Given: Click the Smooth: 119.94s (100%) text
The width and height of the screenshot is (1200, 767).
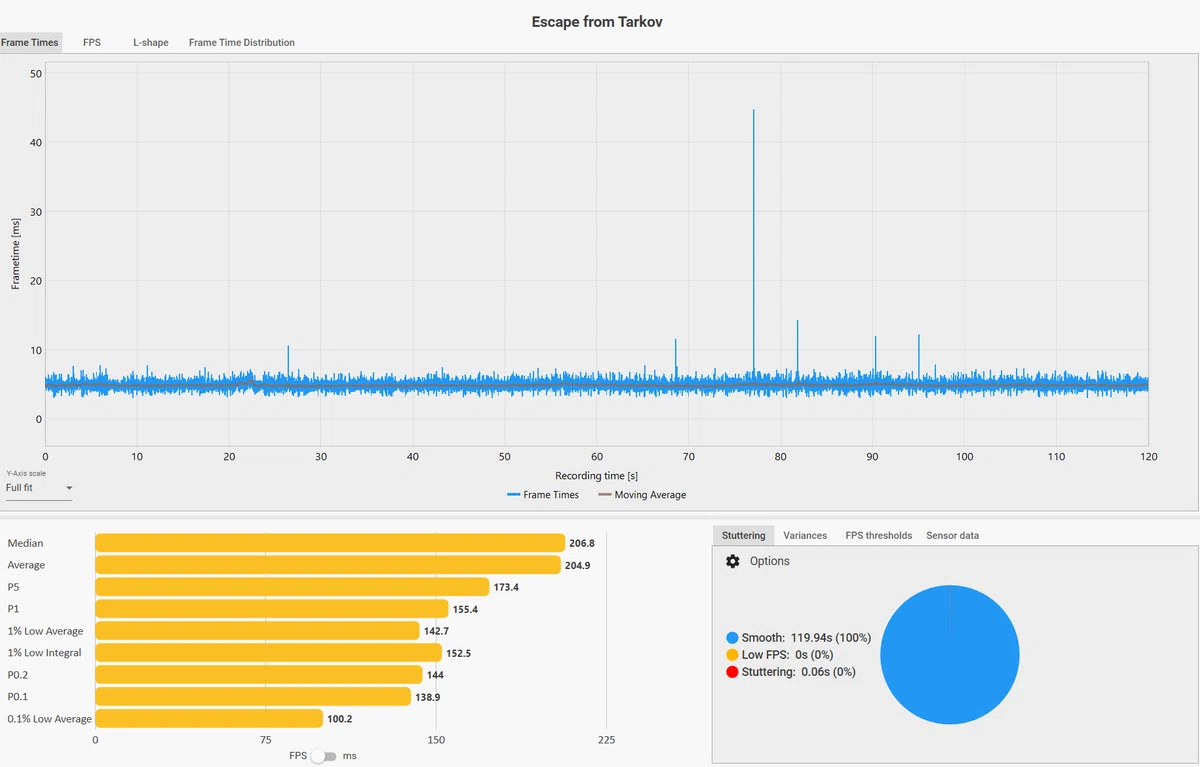Looking at the screenshot, I should (806, 638).
